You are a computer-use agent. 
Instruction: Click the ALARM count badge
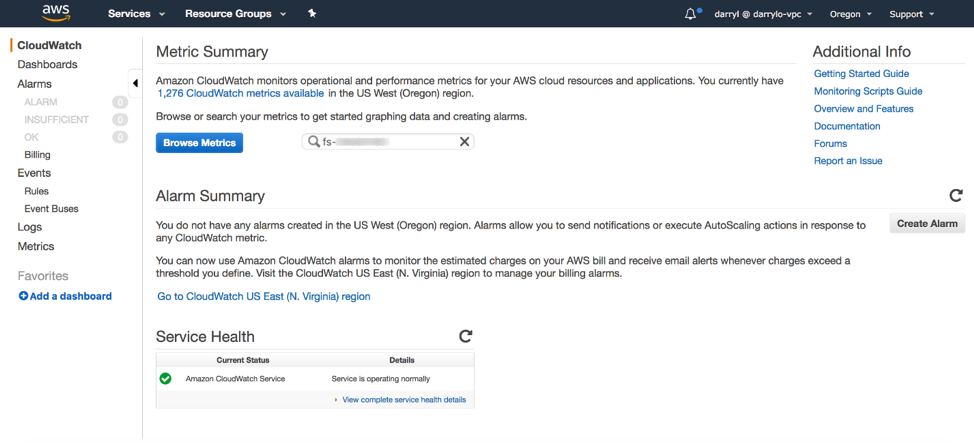pos(120,102)
